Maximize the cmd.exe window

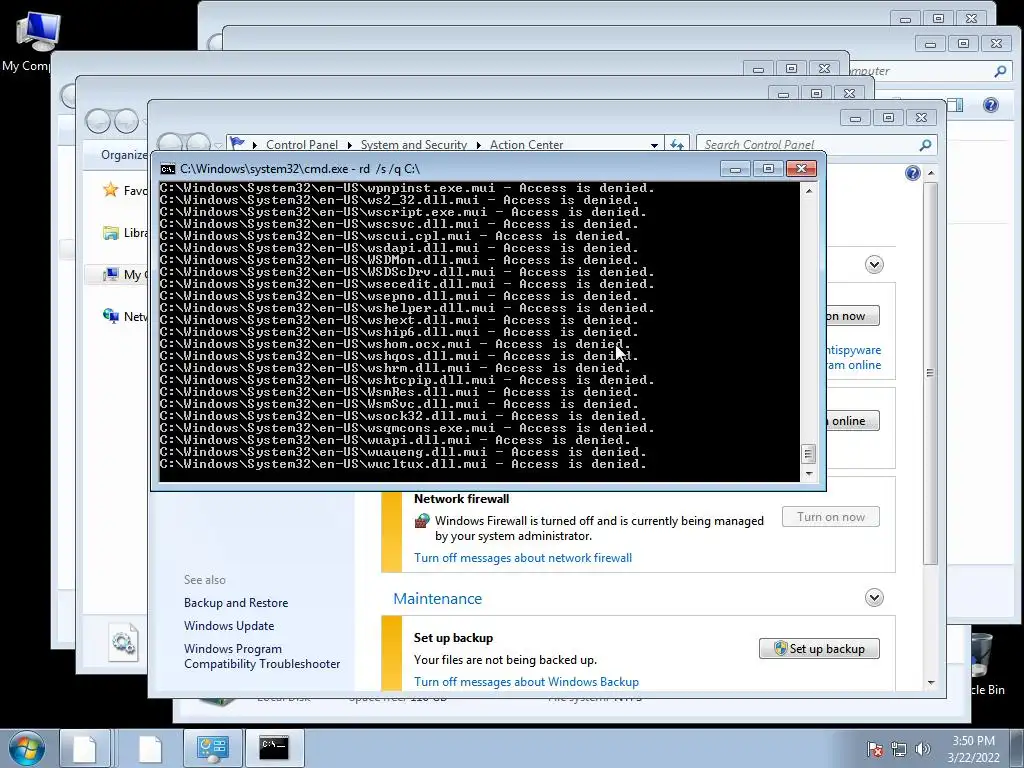click(x=768, y=170)
